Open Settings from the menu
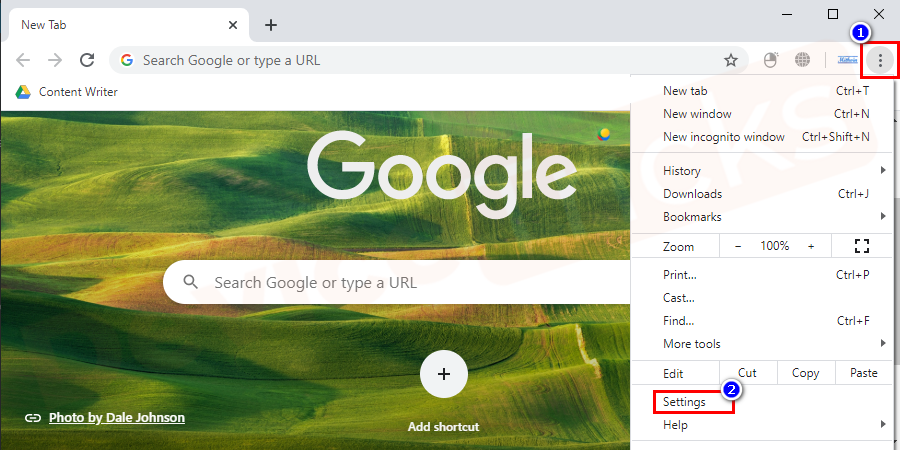Viewport: 900px width, 450px height. (762, 402)
